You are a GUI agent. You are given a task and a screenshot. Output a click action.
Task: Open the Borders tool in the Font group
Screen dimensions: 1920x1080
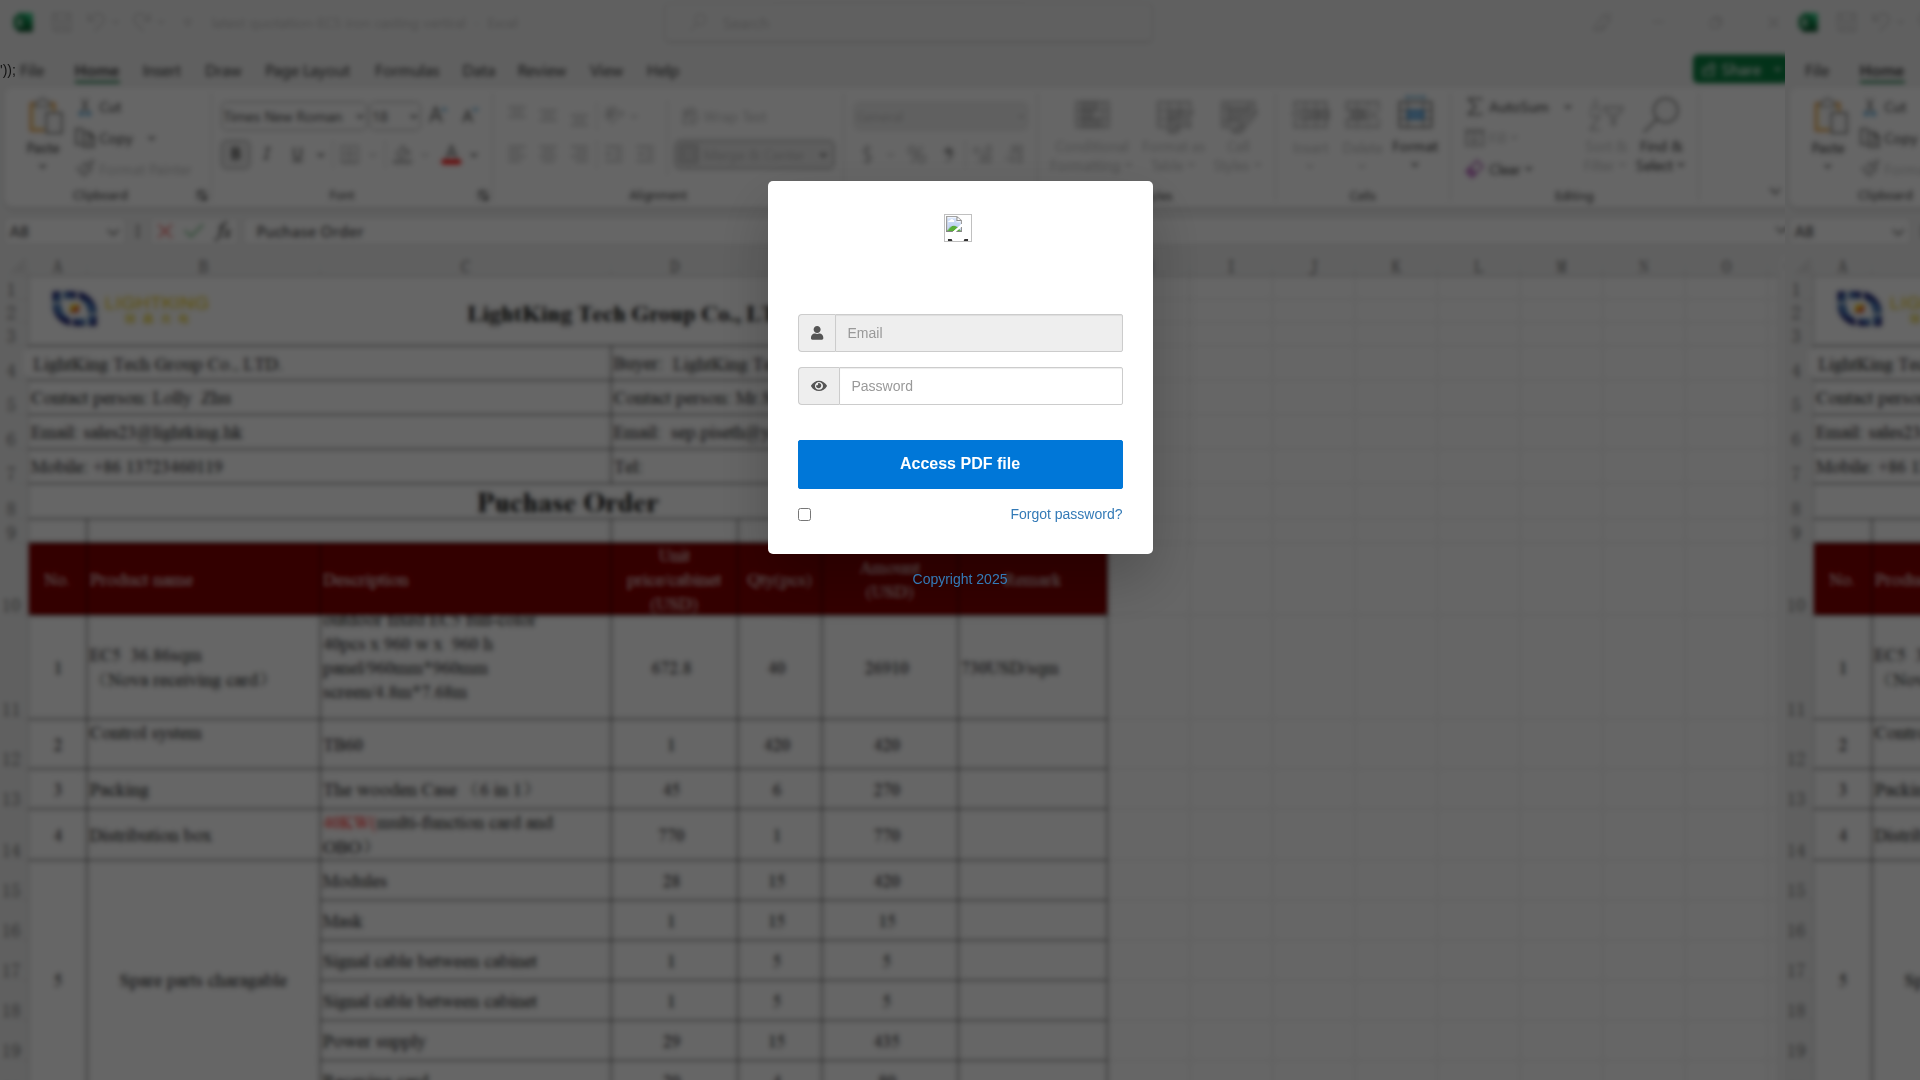[x=349, y=155]
